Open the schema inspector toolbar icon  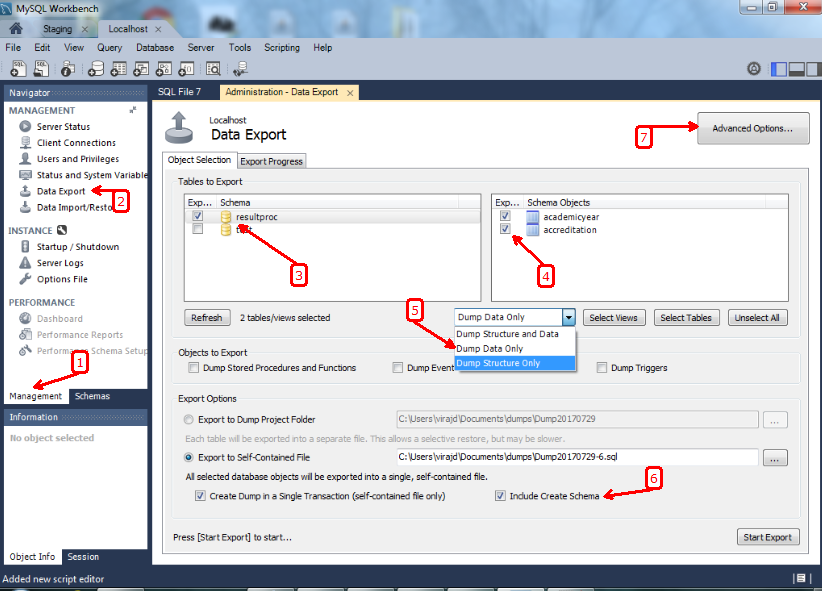pyautogui.click(x=68, y=69)
